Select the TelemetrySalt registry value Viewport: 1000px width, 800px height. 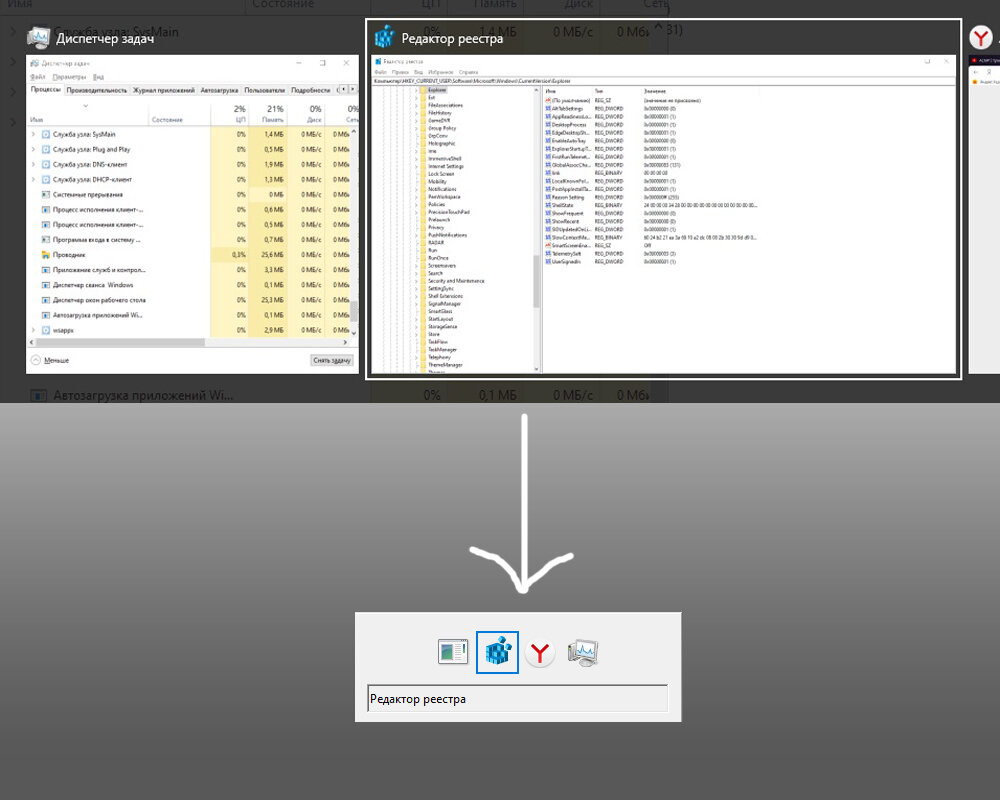(x=566, y=253)
